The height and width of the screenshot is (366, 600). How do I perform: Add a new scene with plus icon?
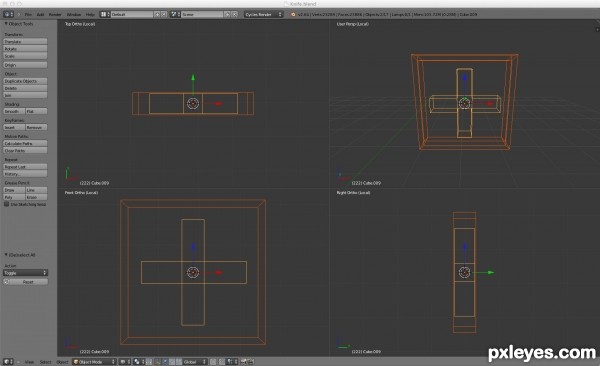pyautogui.click(x=227, y=14)
